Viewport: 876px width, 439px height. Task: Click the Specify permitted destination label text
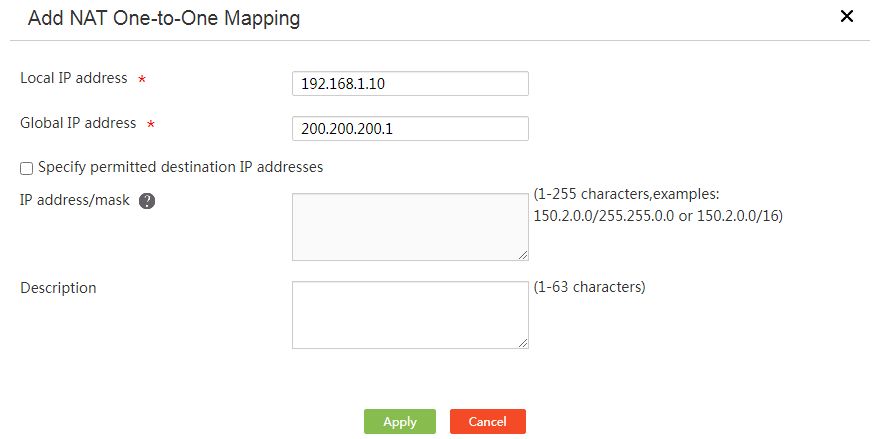(180, 167)
